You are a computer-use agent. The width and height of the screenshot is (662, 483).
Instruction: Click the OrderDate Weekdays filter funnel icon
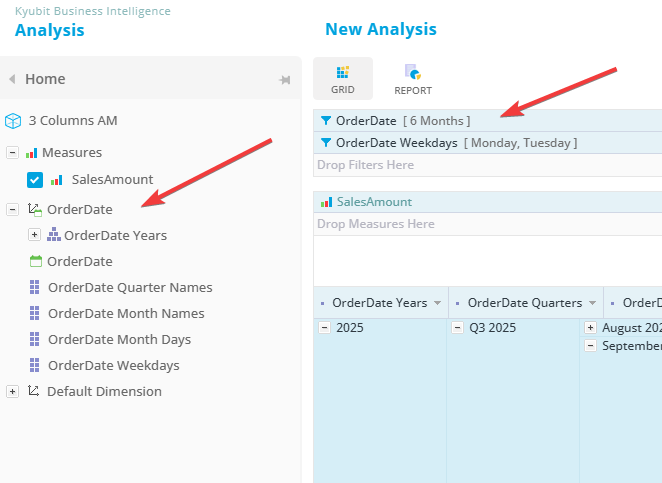[x=326, y=143]
